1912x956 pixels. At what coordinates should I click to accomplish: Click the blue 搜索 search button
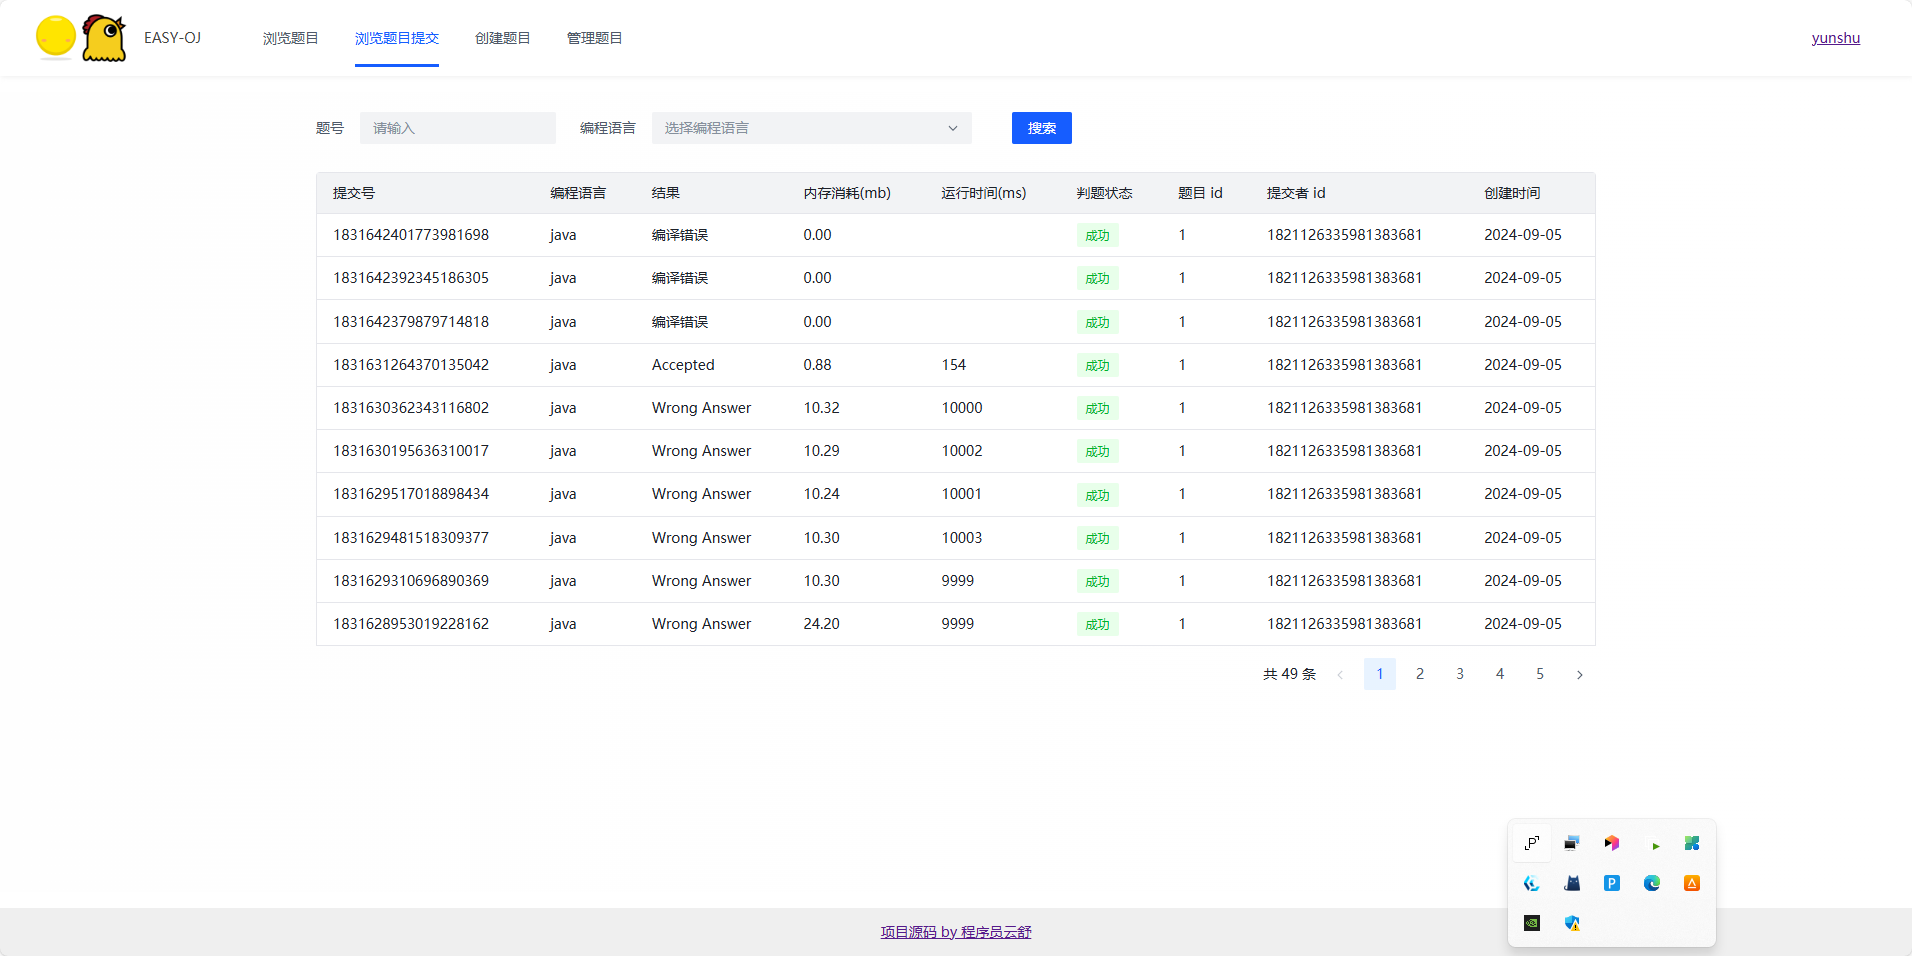[x=1041, y=128]
